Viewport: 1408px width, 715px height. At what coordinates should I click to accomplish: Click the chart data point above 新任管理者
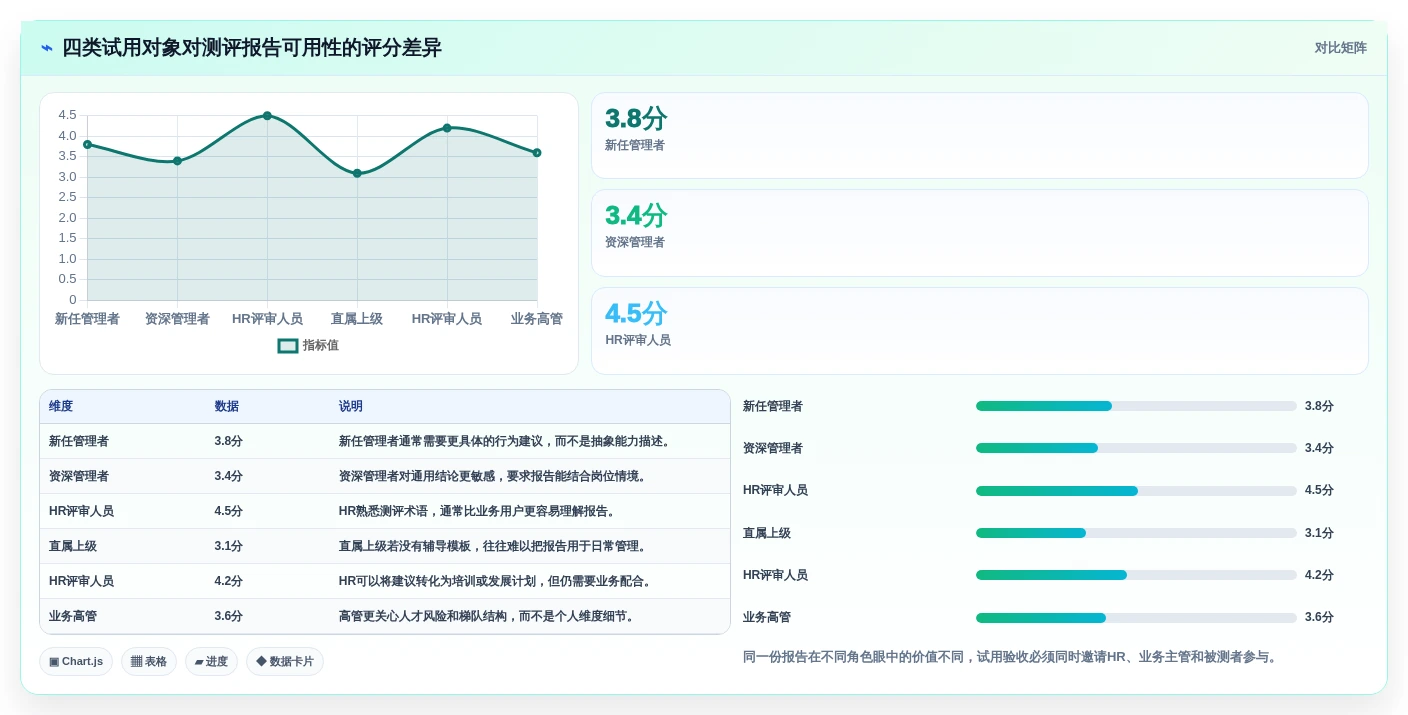point(87,144)
